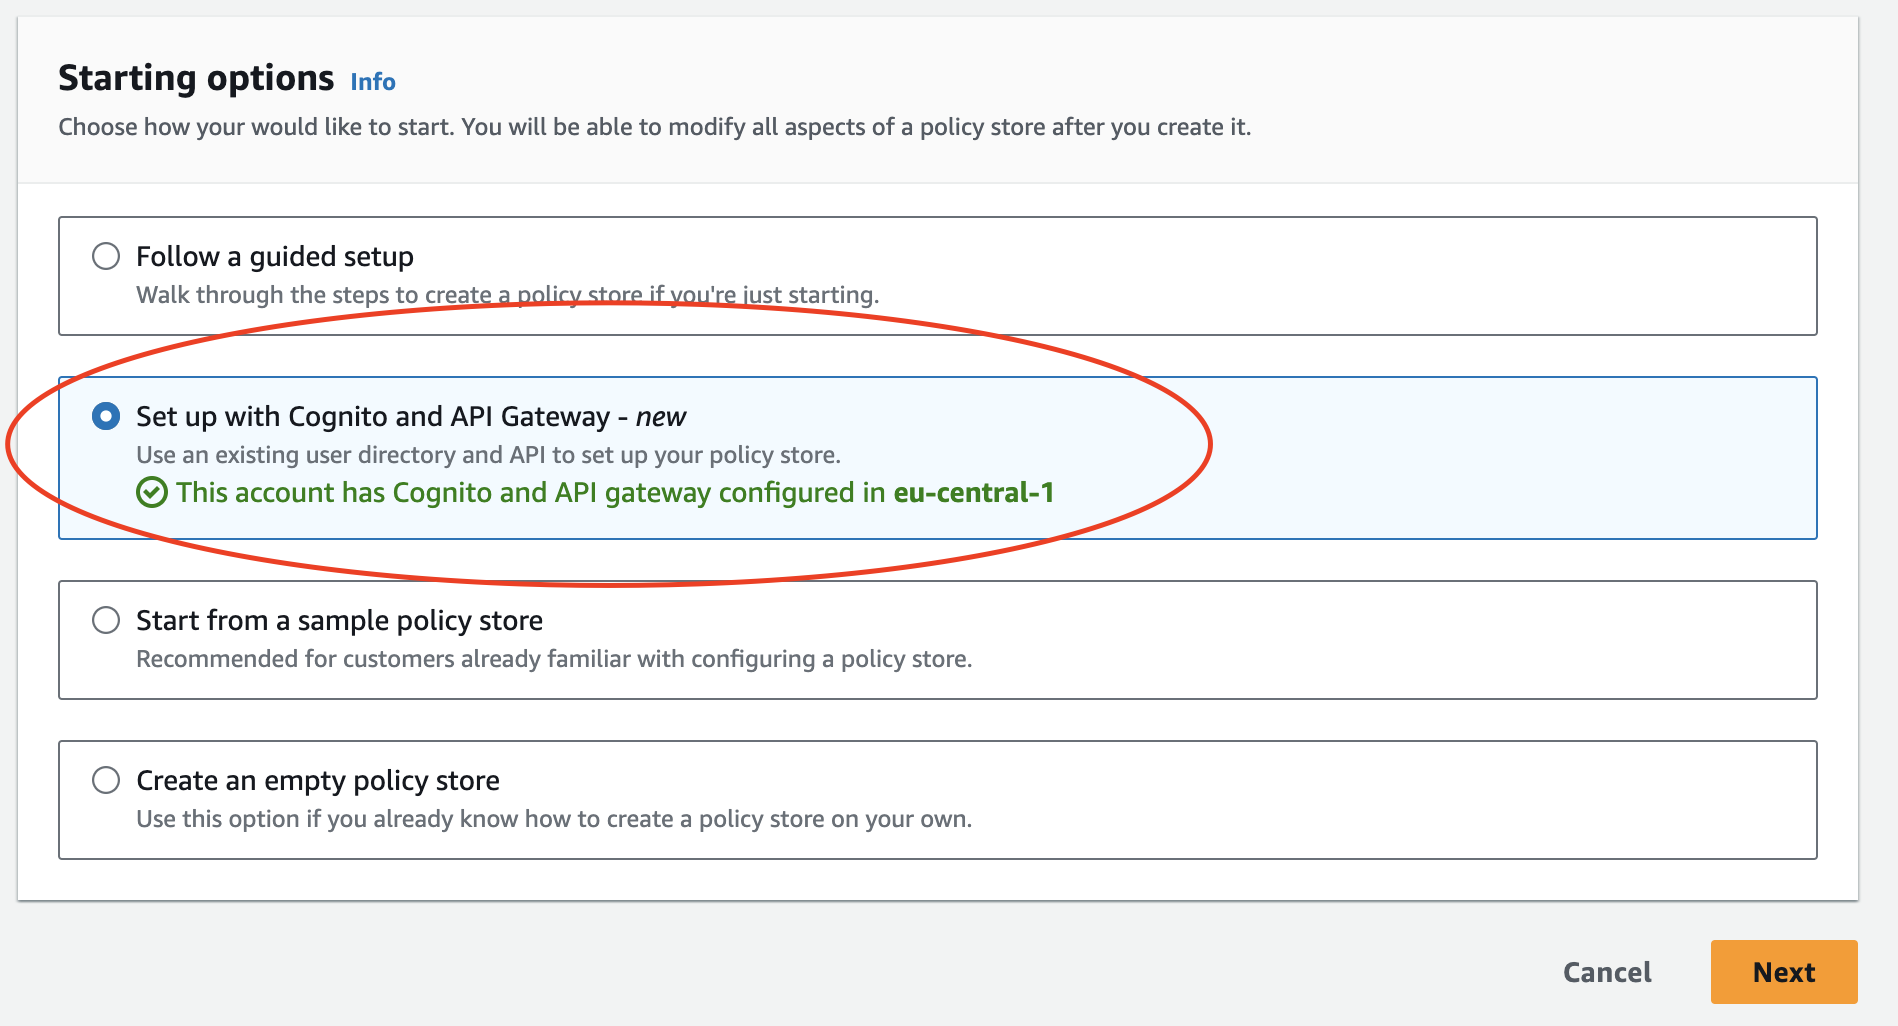Click the 'Create an empty policy store' label
The width and height of the screenshot is (1898, 1026).
318,781
